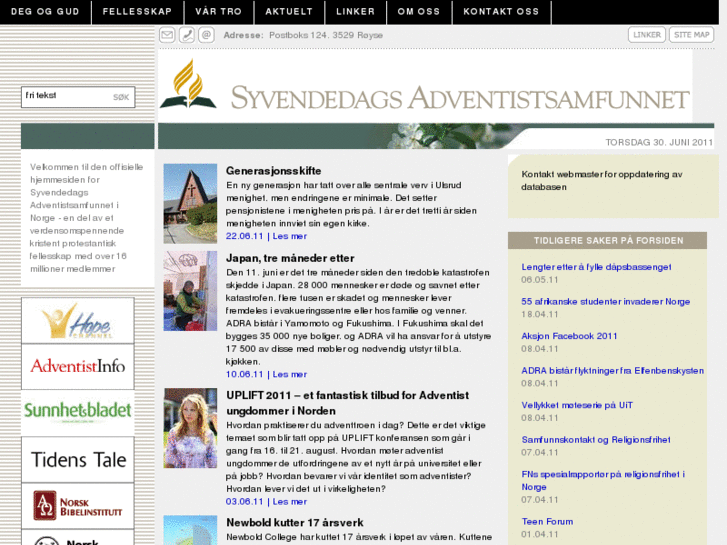Open the Sunnhetsbladet banner
Viewport: 727px width, 545px height.
click(x=78, y=412)
